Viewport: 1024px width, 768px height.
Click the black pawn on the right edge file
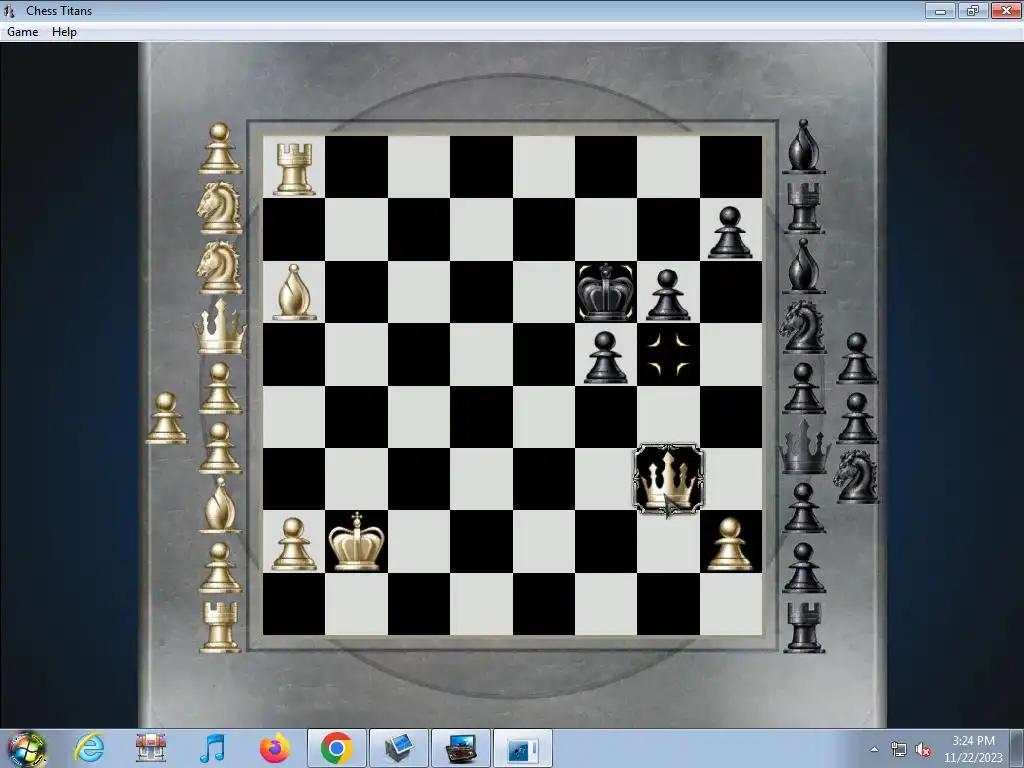pos(730,232)
